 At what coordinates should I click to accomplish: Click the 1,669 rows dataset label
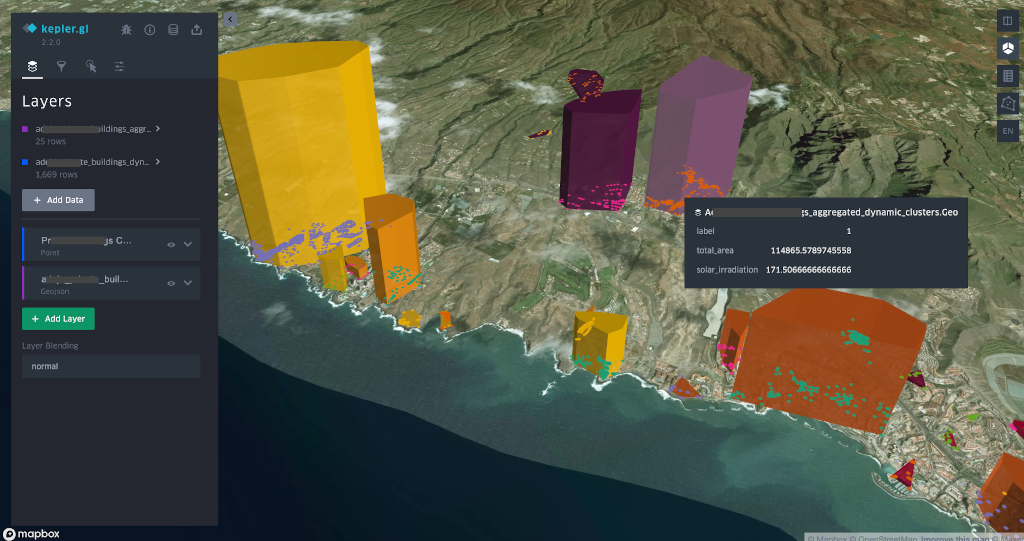coord(56,174)
